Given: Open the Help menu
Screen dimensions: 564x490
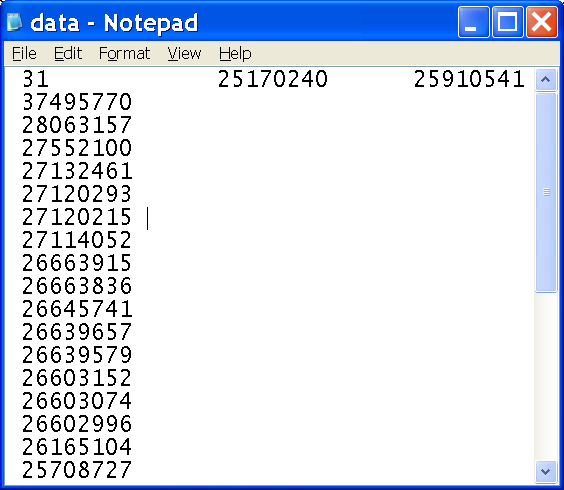Looking at the screenshot, I should click(x=235, y=54).
